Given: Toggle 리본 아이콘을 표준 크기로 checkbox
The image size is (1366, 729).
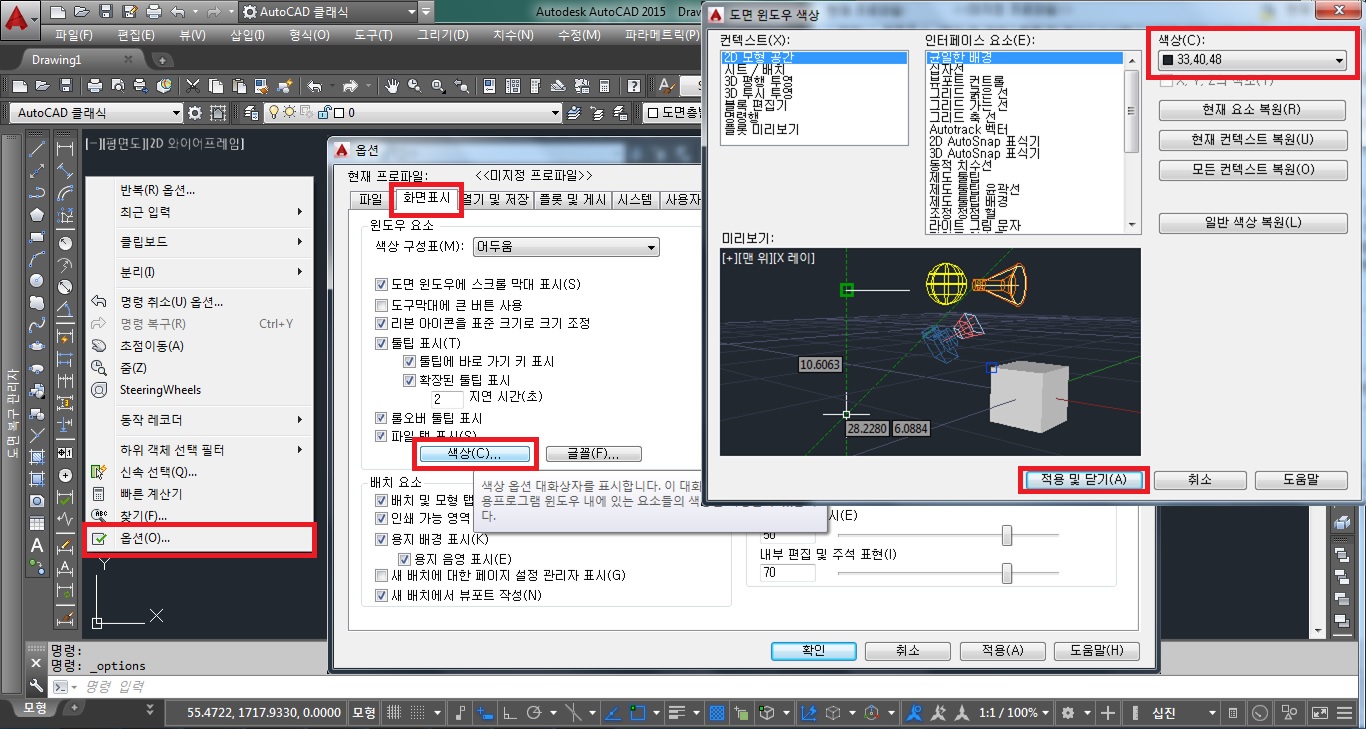Looking at the screenshot, I should tap(380, 324).
